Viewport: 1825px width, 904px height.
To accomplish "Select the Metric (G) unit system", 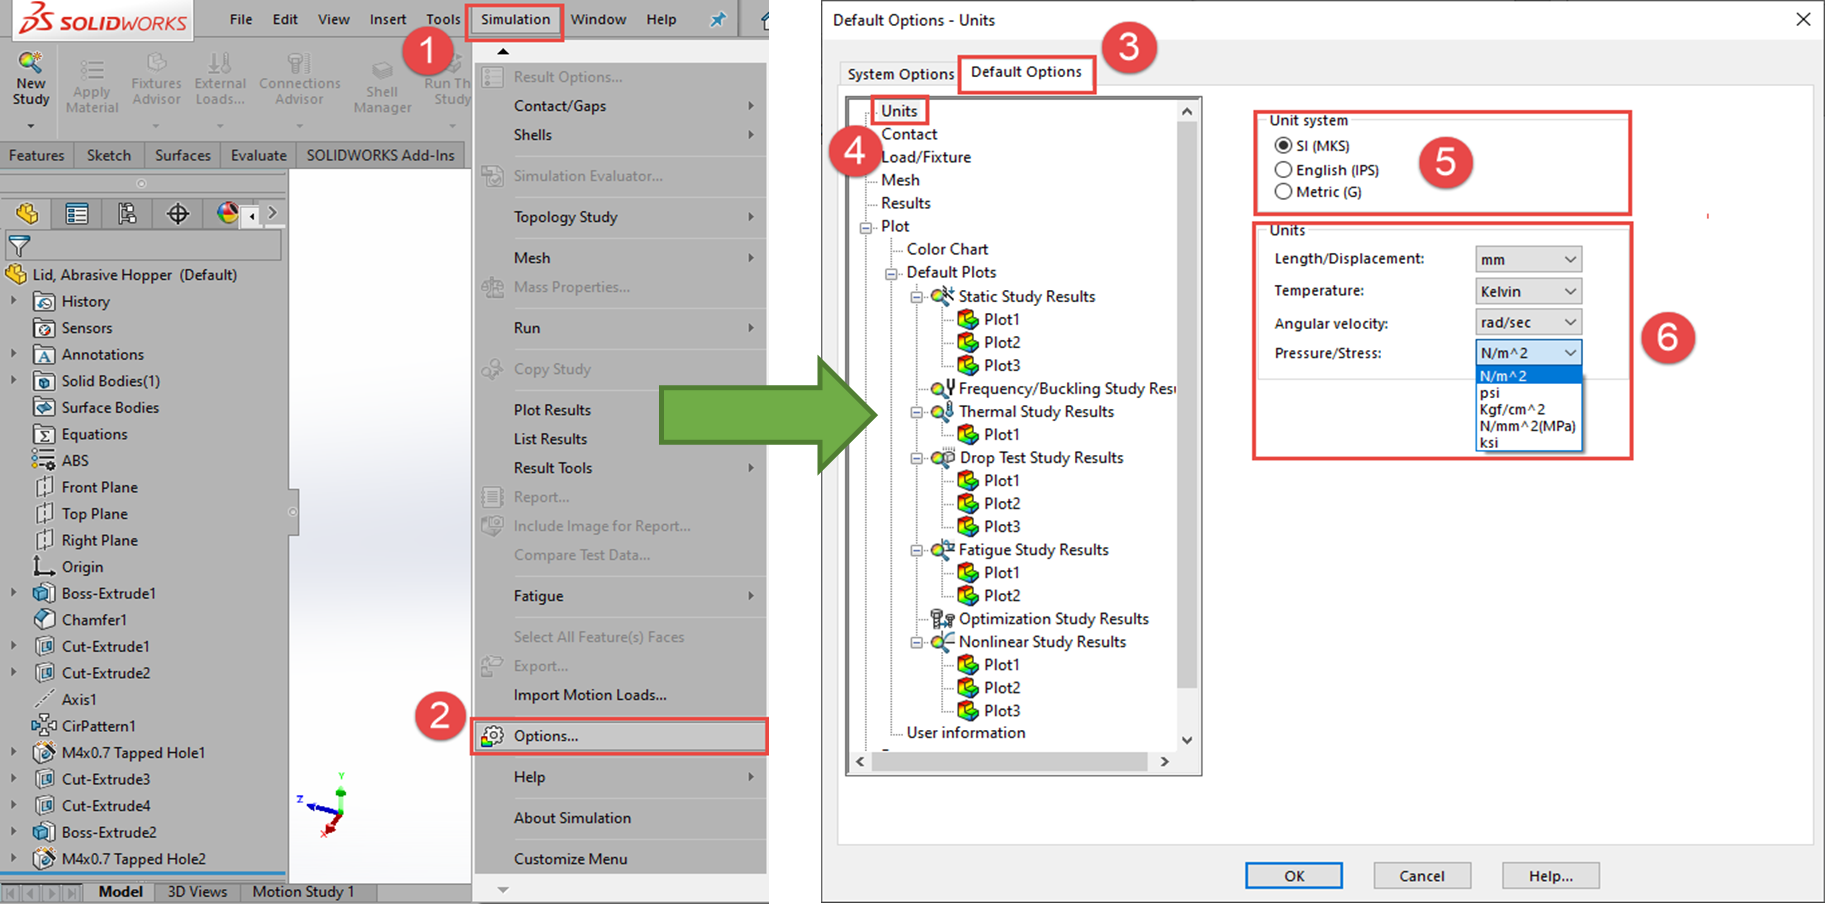I will [1283, 192].
